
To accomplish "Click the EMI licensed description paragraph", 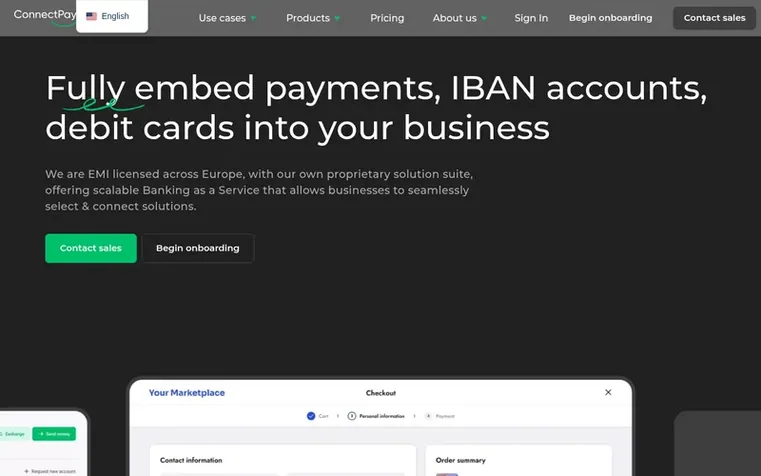I will (x=259, y=190).
